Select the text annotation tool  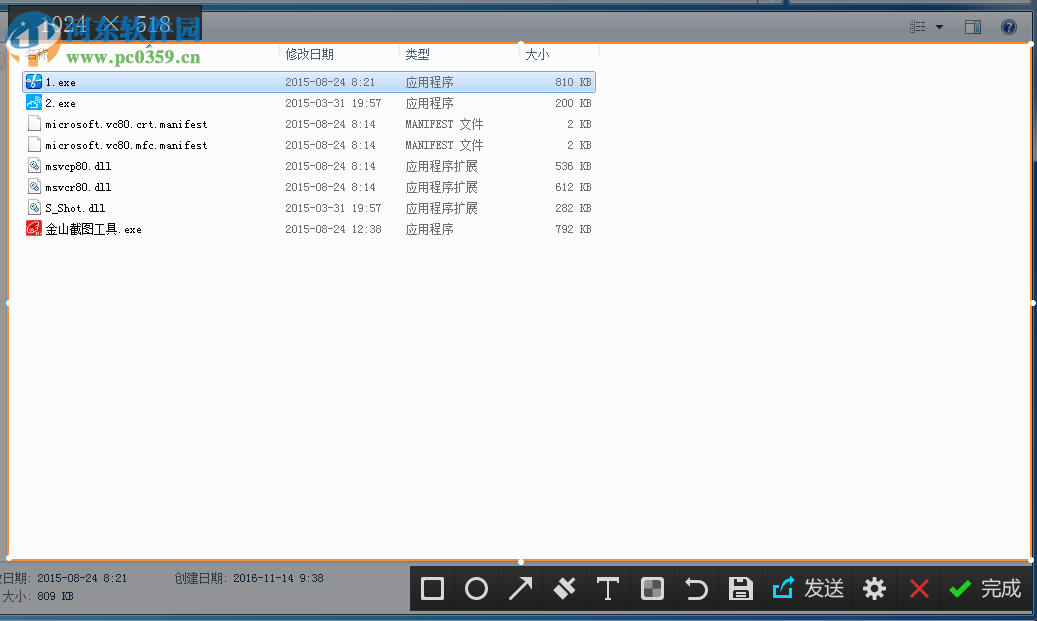click(x=607, y=588)
